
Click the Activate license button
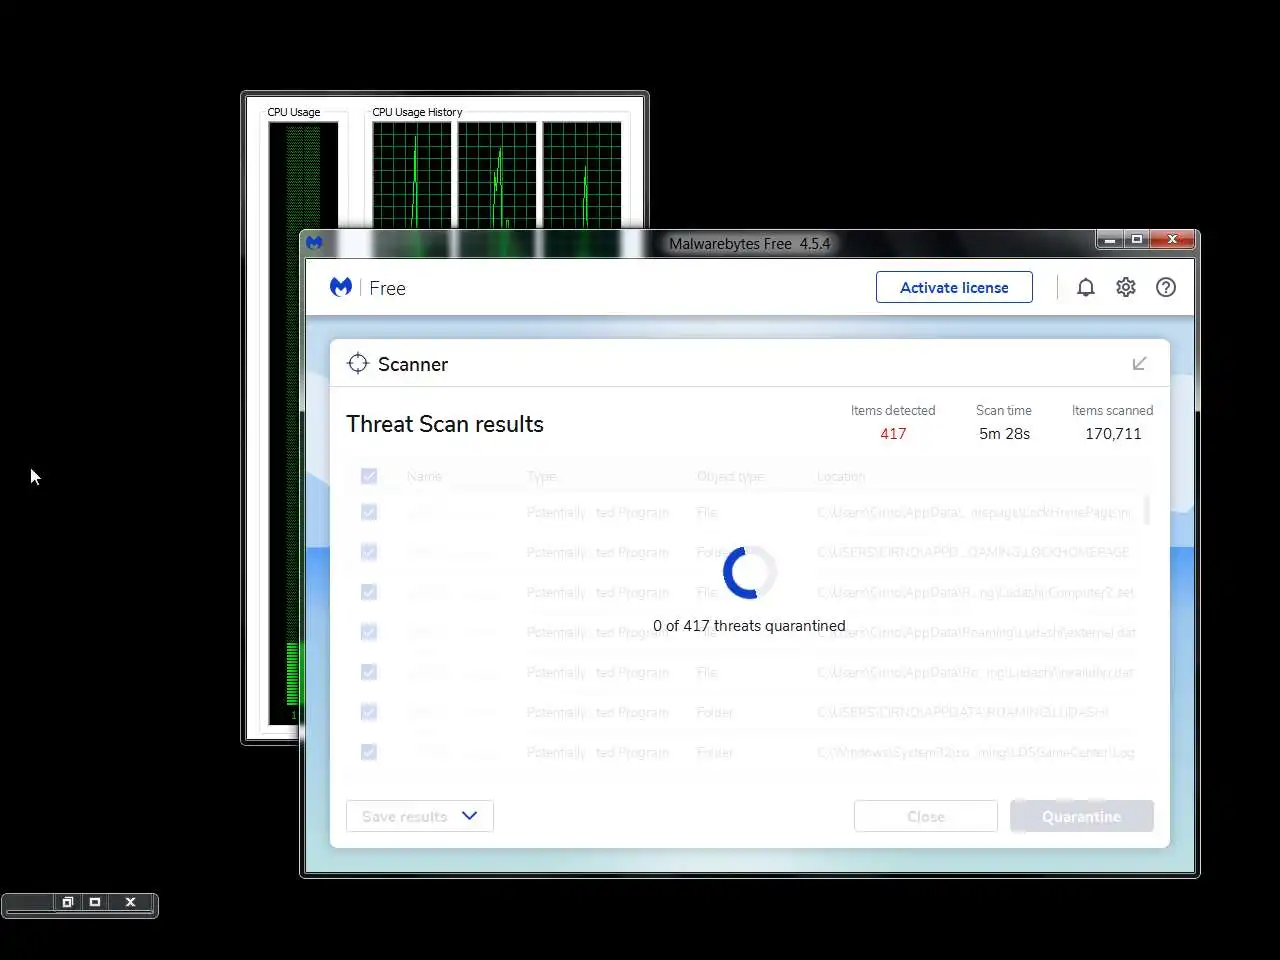pos(954,287)
